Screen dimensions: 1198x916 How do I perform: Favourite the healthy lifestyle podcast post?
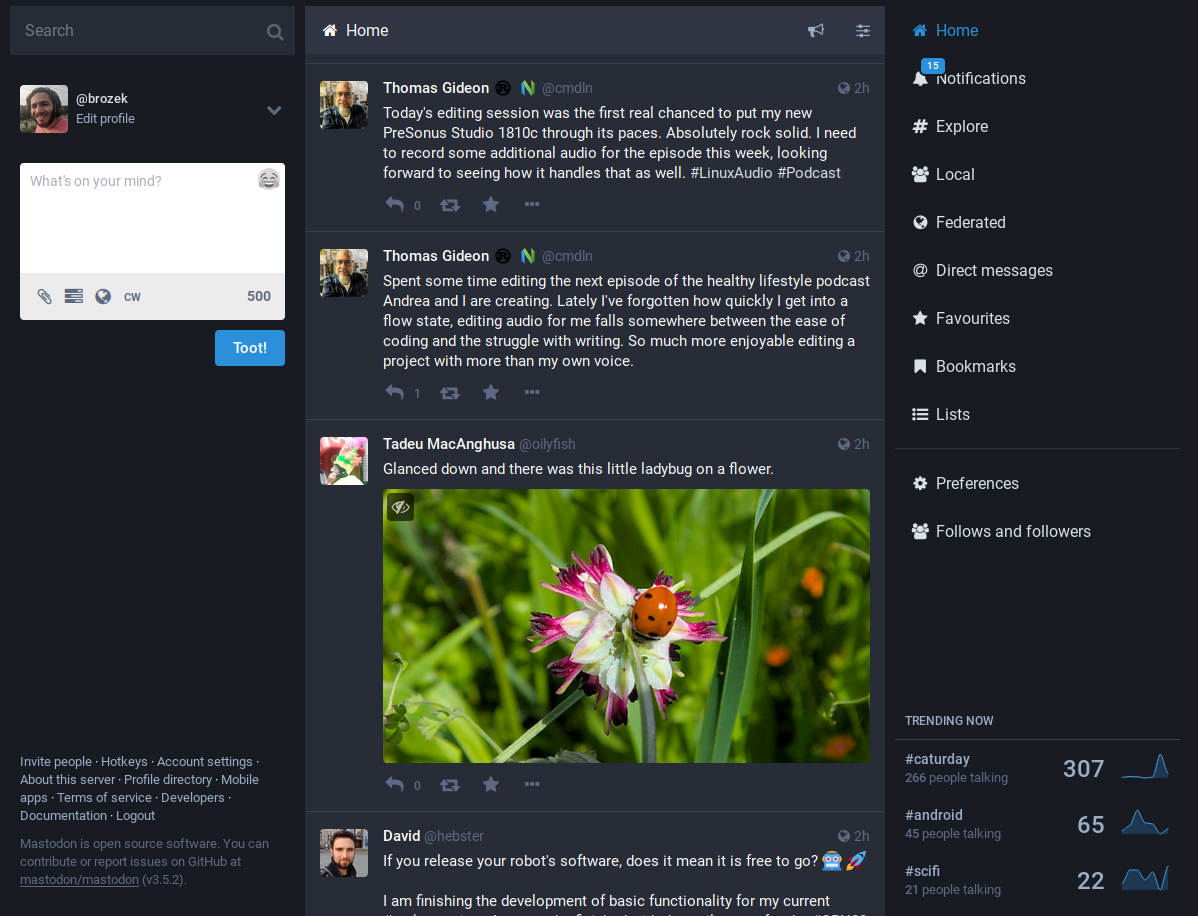[491, 393]
